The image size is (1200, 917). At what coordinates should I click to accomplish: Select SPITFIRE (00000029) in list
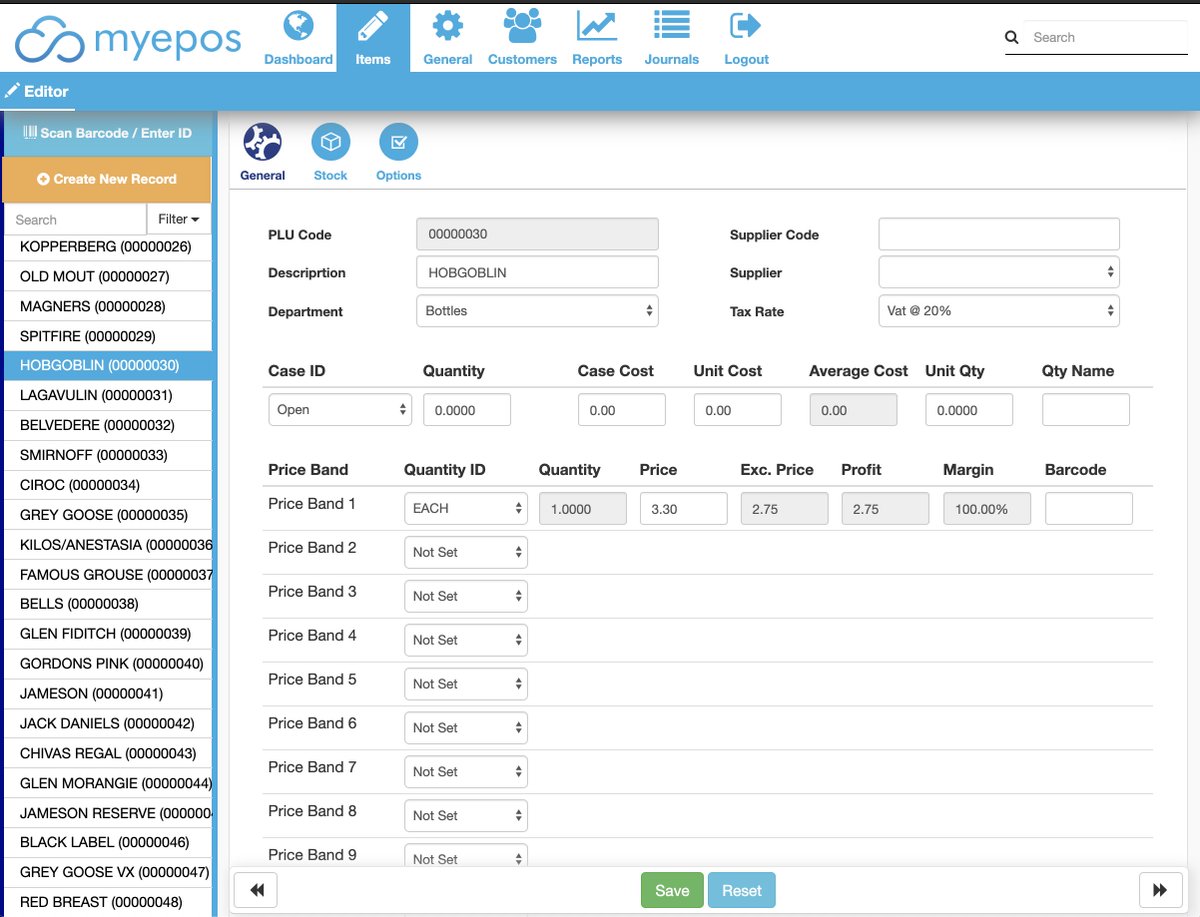pos(107,336)
